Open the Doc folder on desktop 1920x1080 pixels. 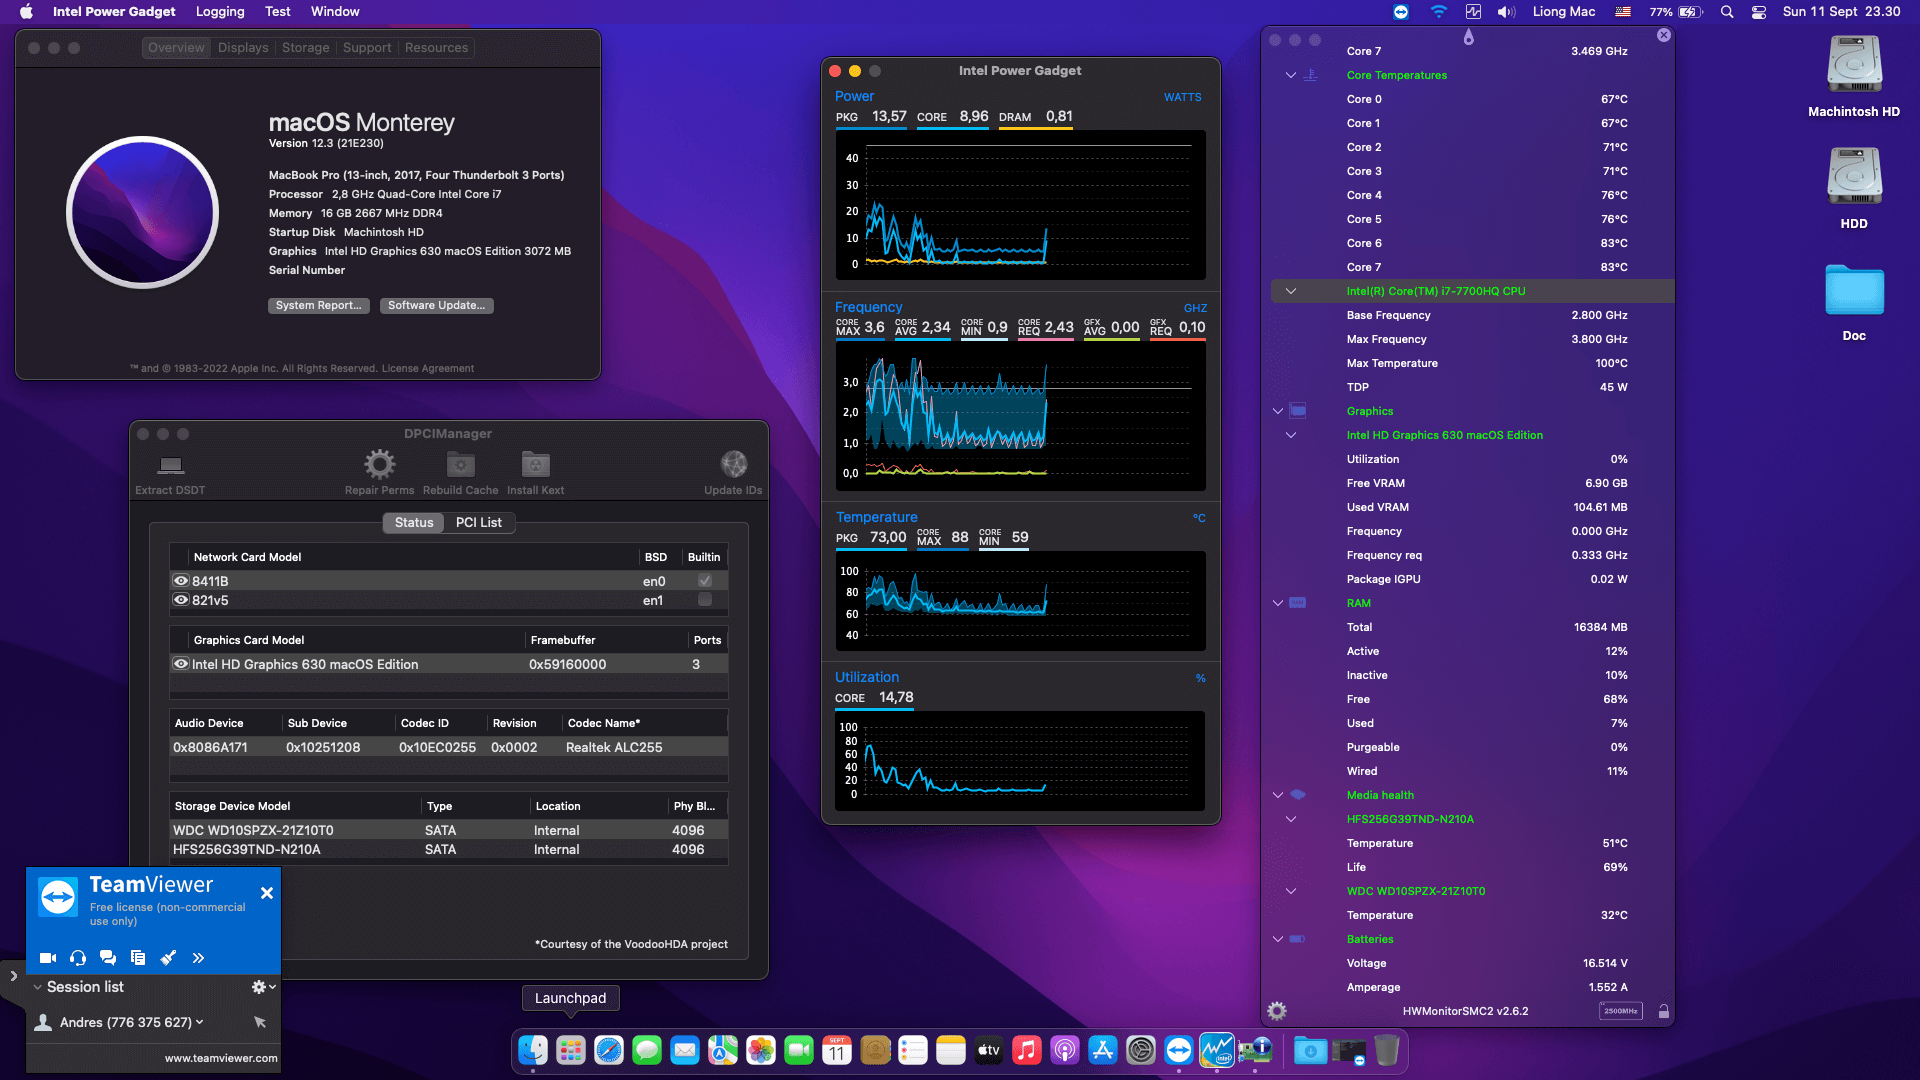1854,291
